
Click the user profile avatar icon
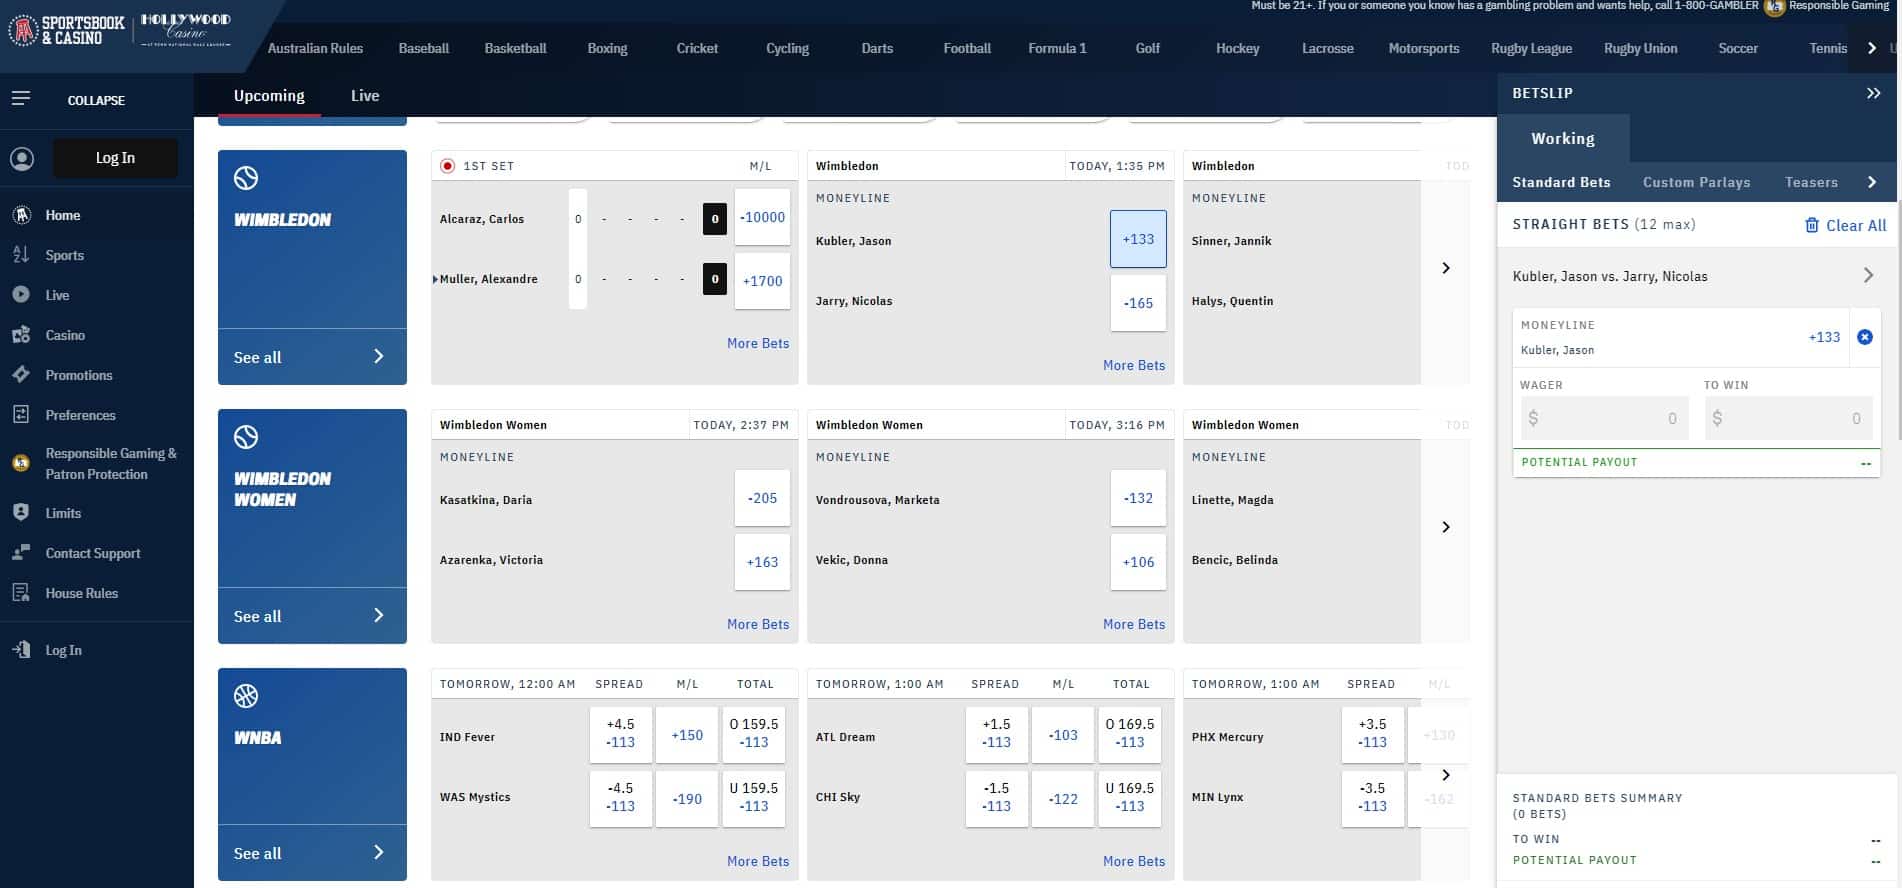point(22,158)
